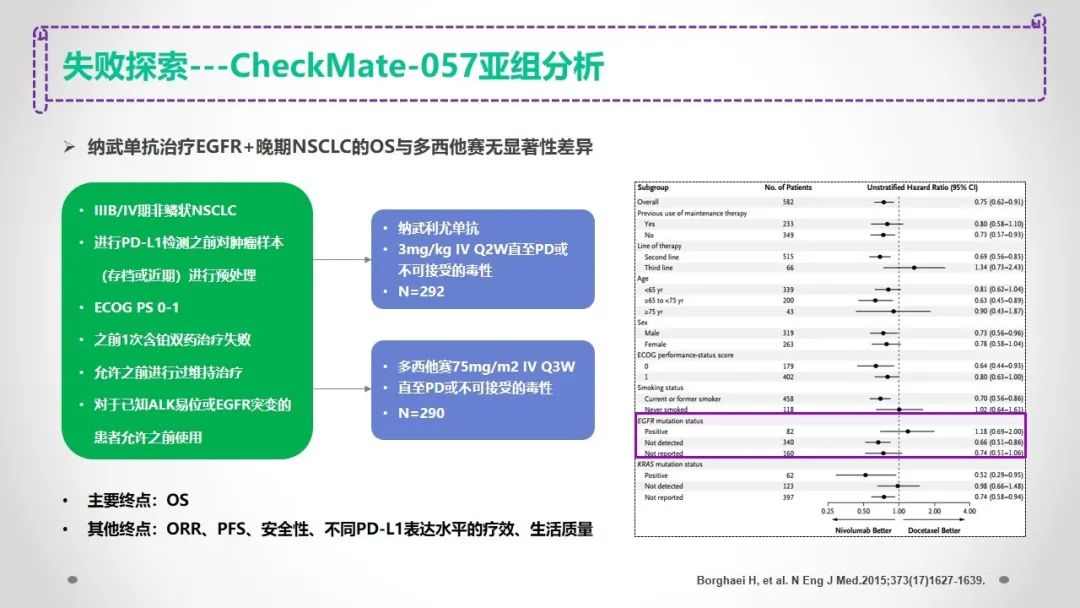Select the "Second line" row label
The height and width of the screenshot is (608, 1080).
661,257
